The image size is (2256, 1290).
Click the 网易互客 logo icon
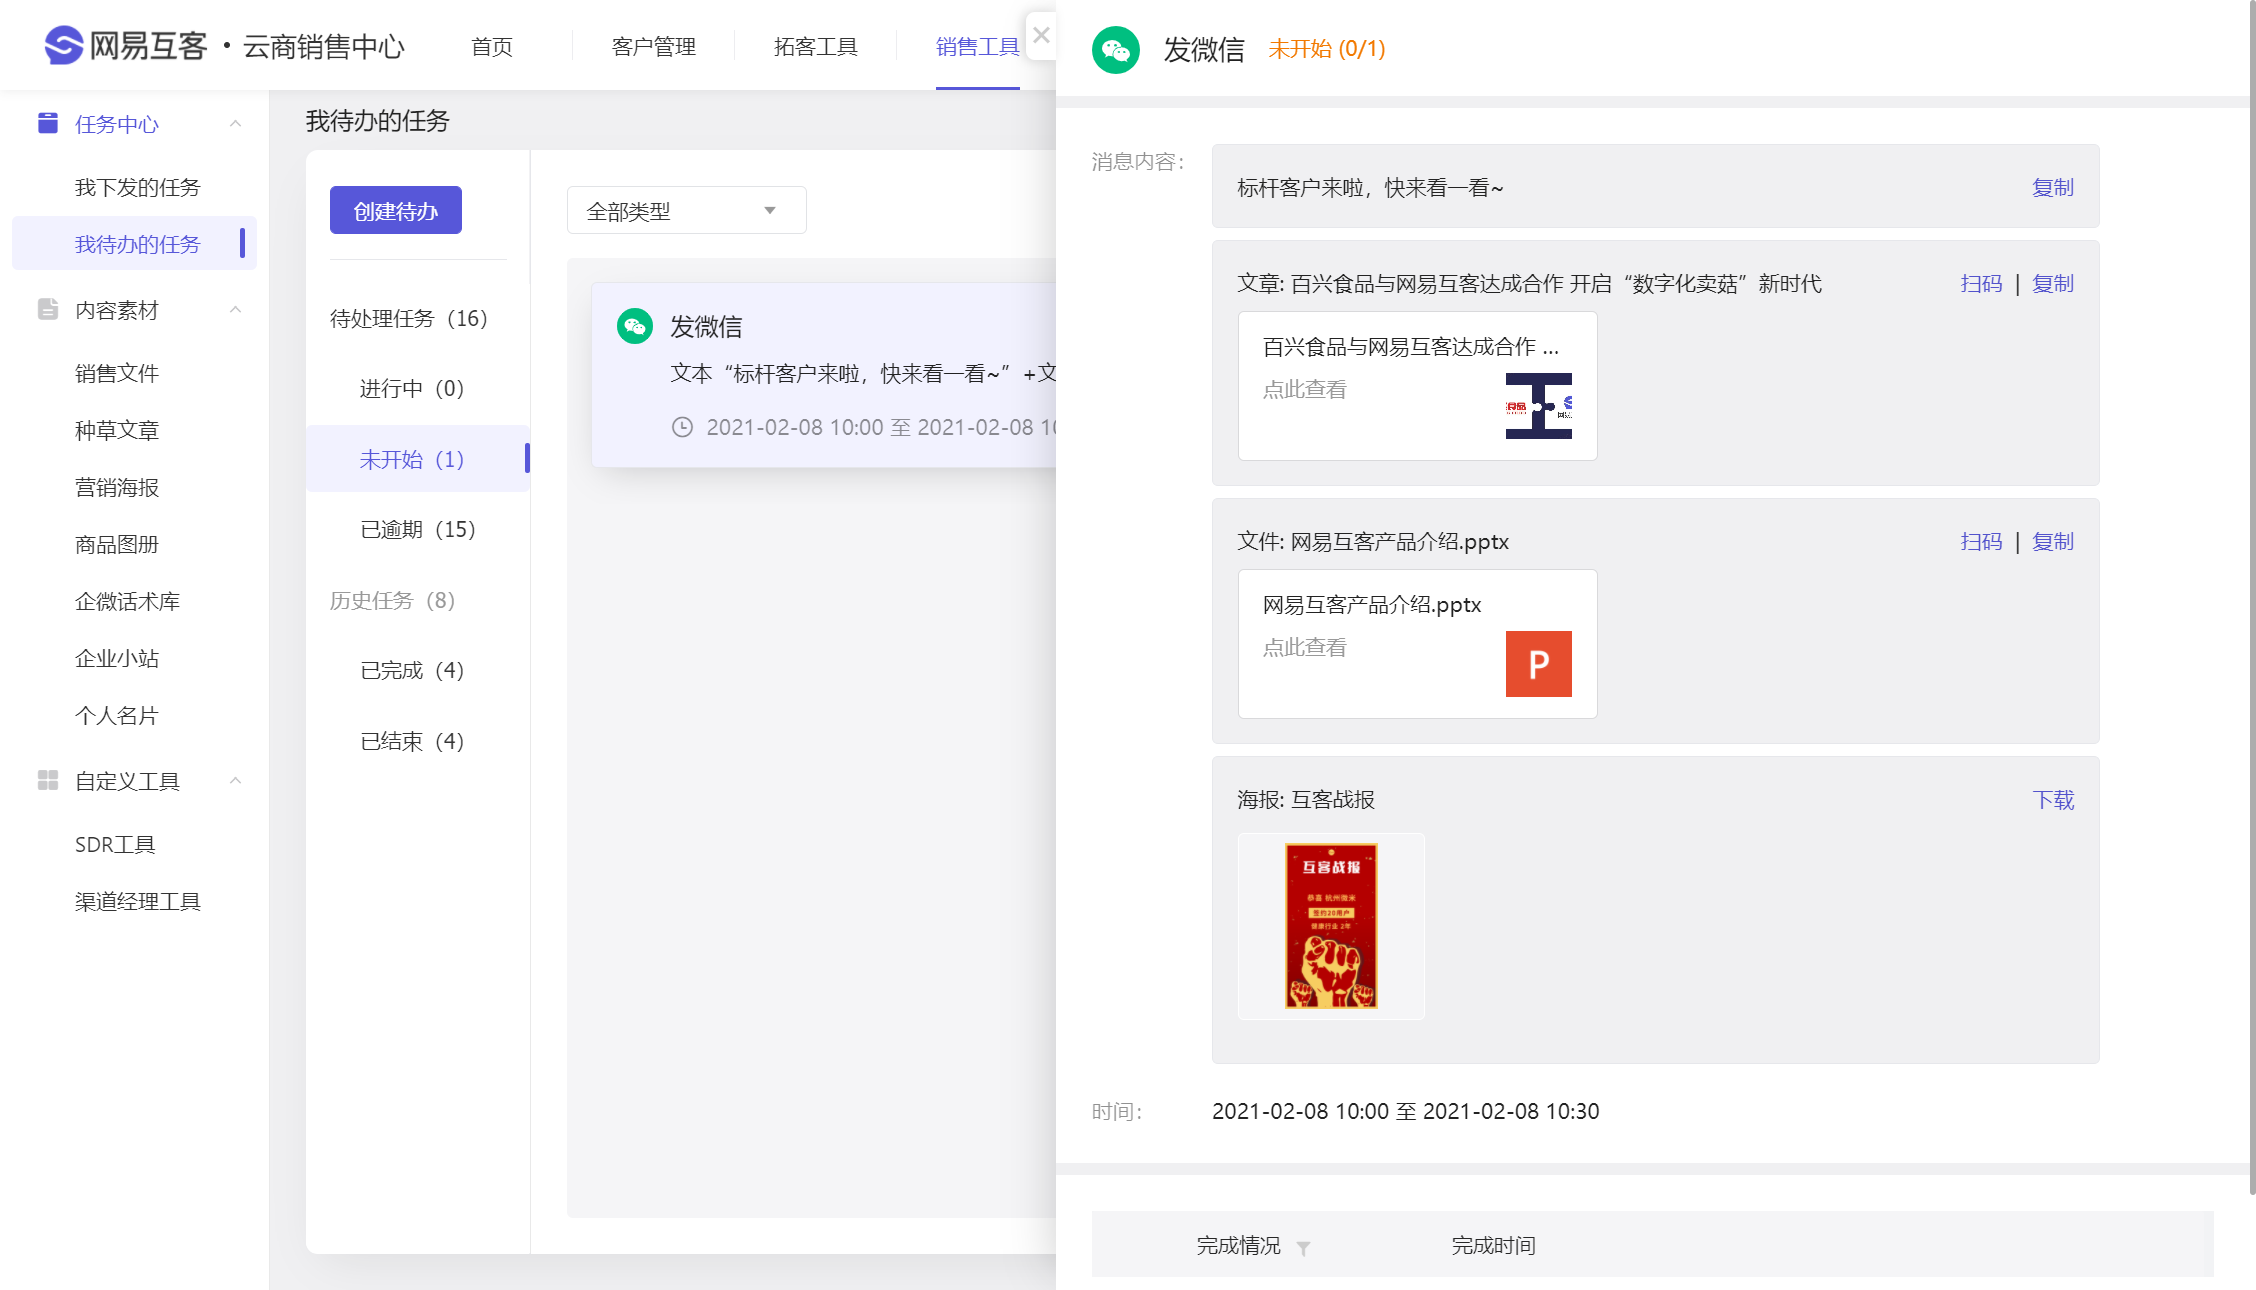pyautogui.click(x=64, y=45)
